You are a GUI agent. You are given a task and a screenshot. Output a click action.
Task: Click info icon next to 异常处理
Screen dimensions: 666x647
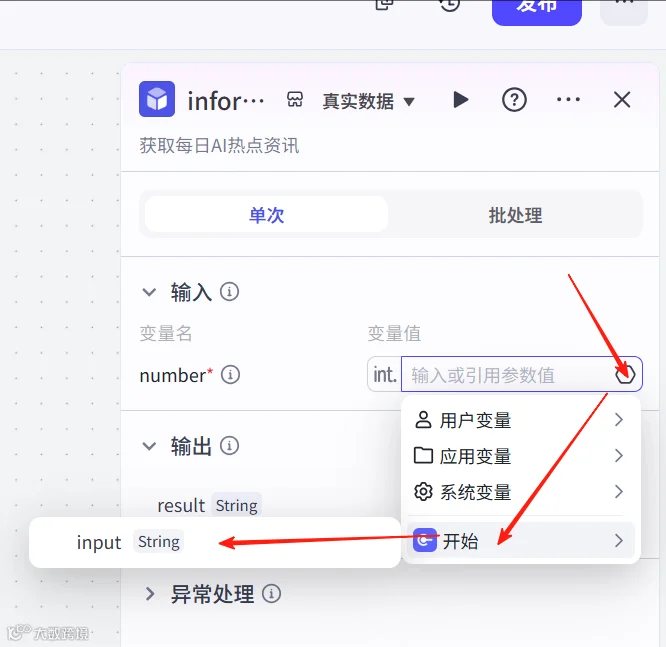coord(271,593)
